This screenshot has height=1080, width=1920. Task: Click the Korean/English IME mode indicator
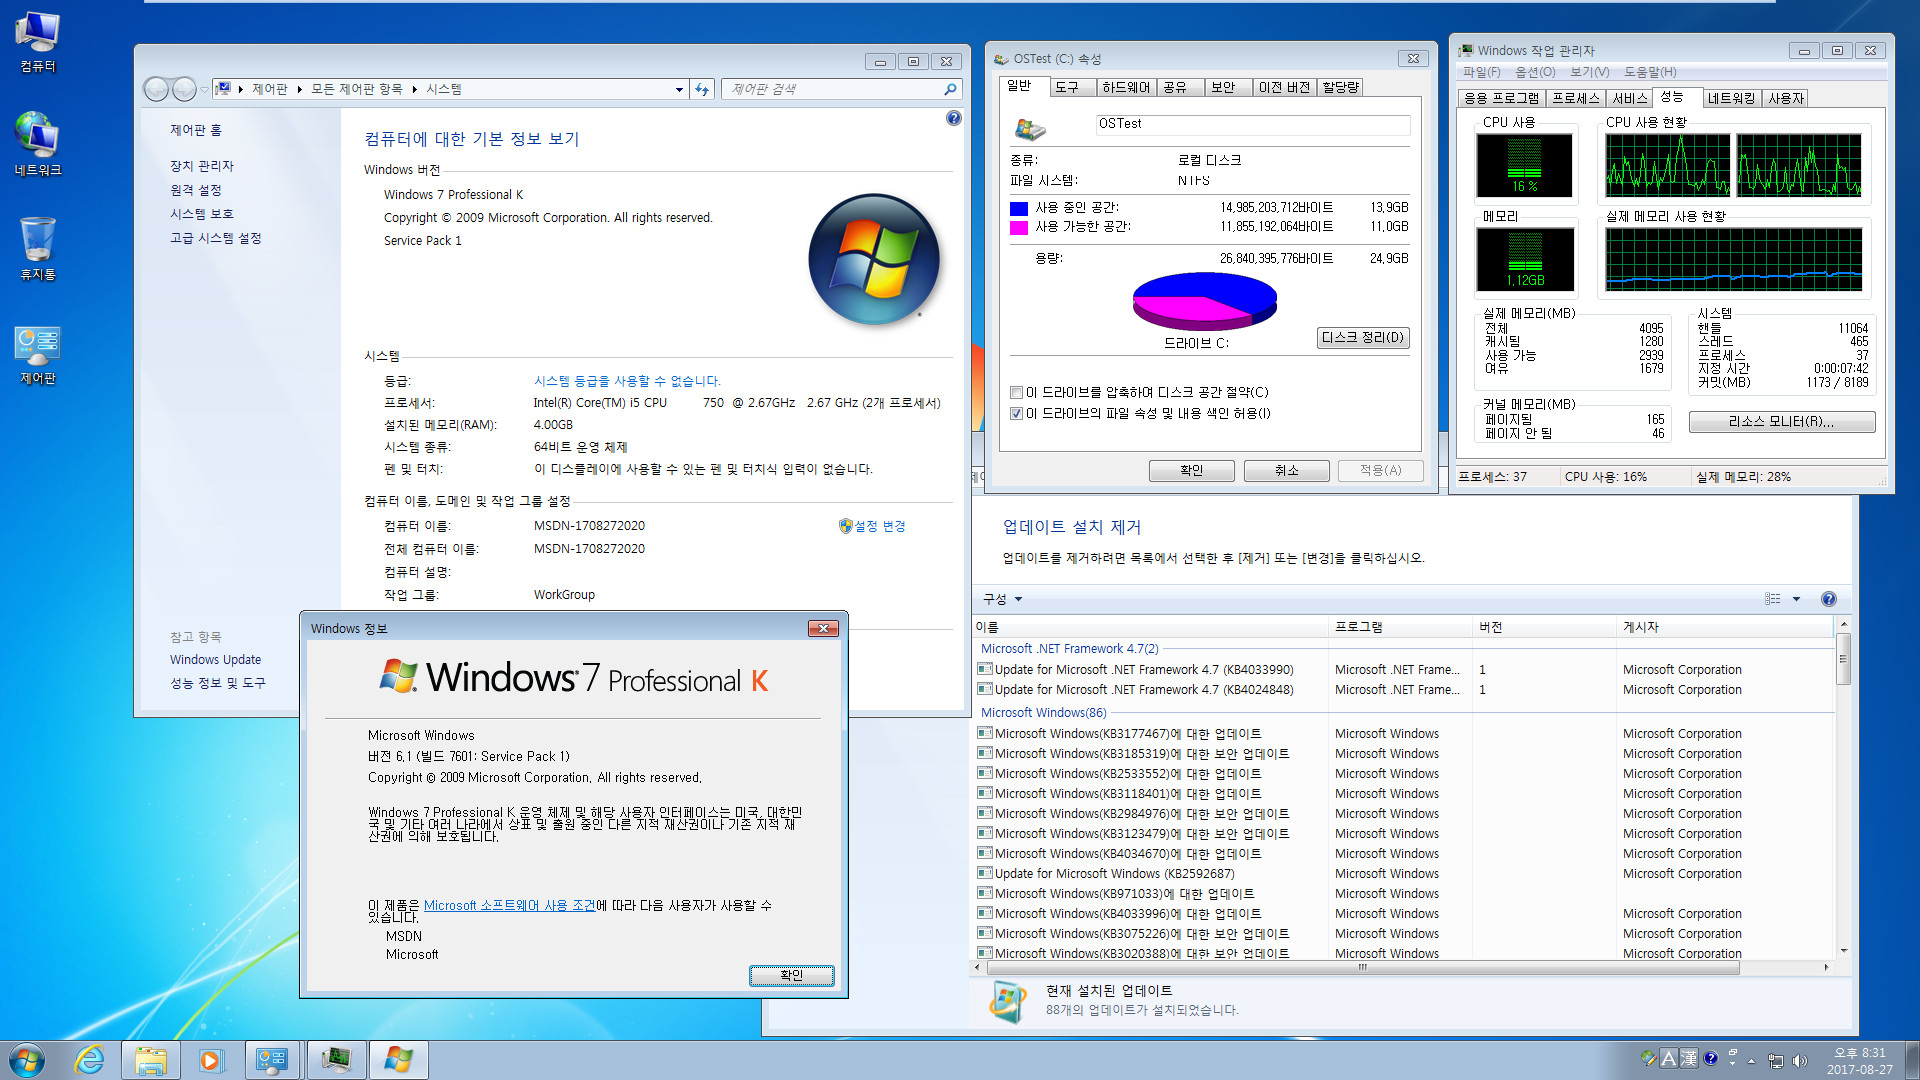[1668, 1058]
